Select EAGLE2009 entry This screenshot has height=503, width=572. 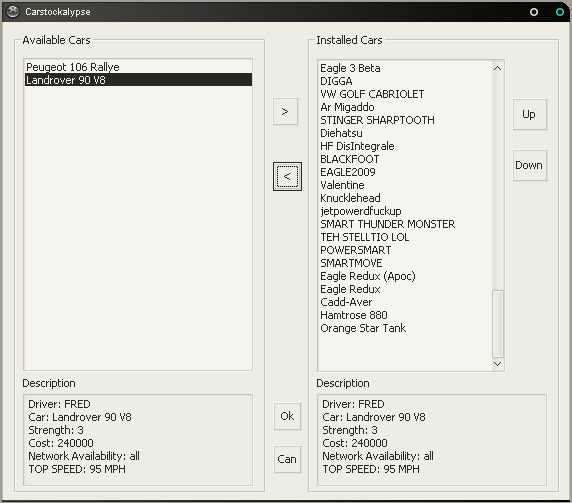pyautogui.click(x=405, y=172)
